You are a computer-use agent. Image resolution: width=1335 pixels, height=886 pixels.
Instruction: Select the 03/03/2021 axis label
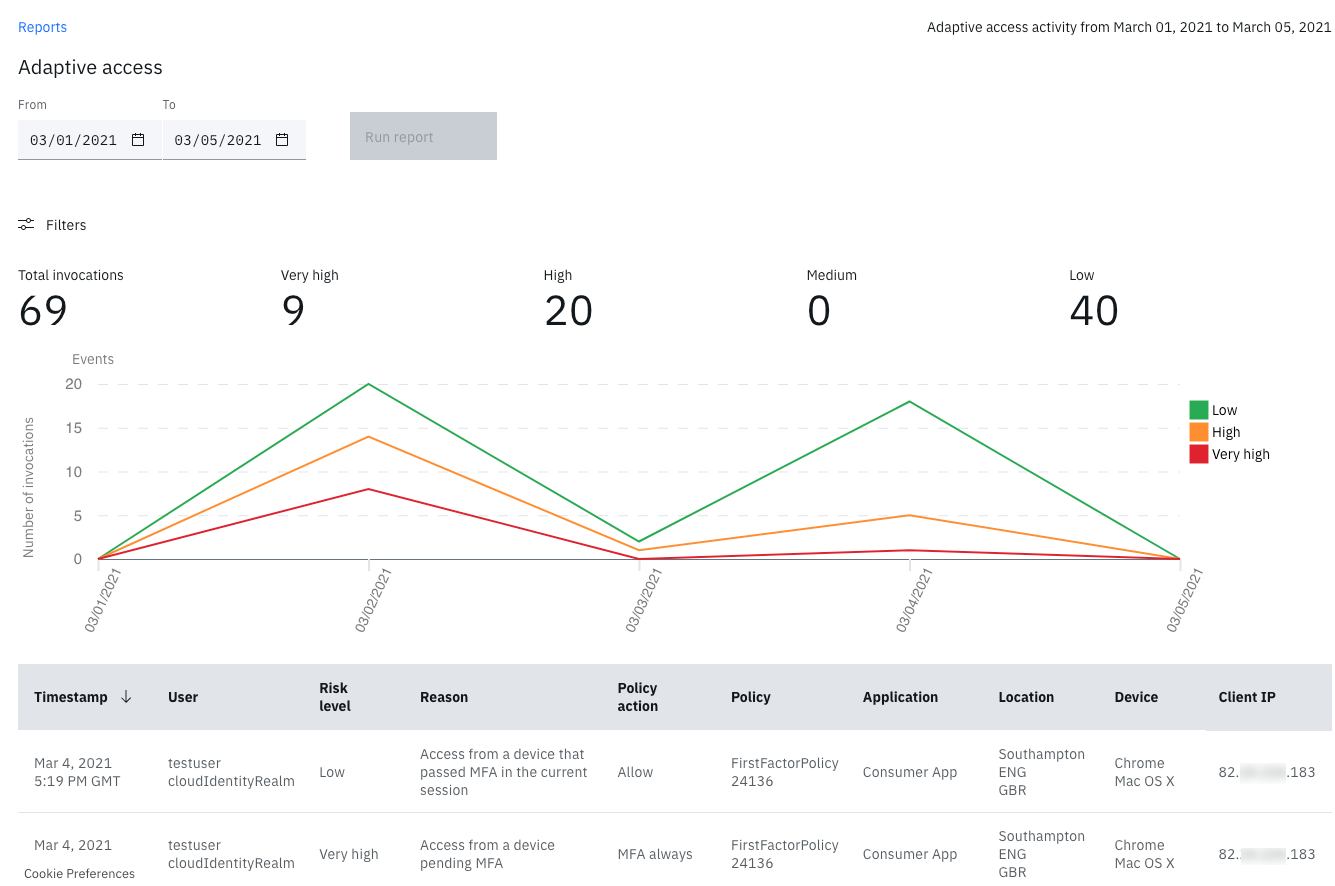pos(644,600)
